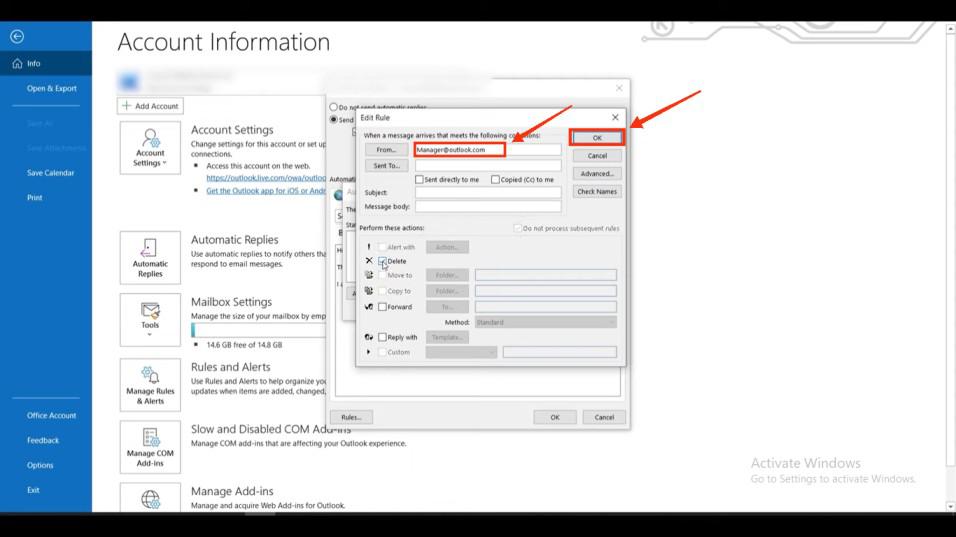Select Send automatic replies radio button

click(334, 119)
